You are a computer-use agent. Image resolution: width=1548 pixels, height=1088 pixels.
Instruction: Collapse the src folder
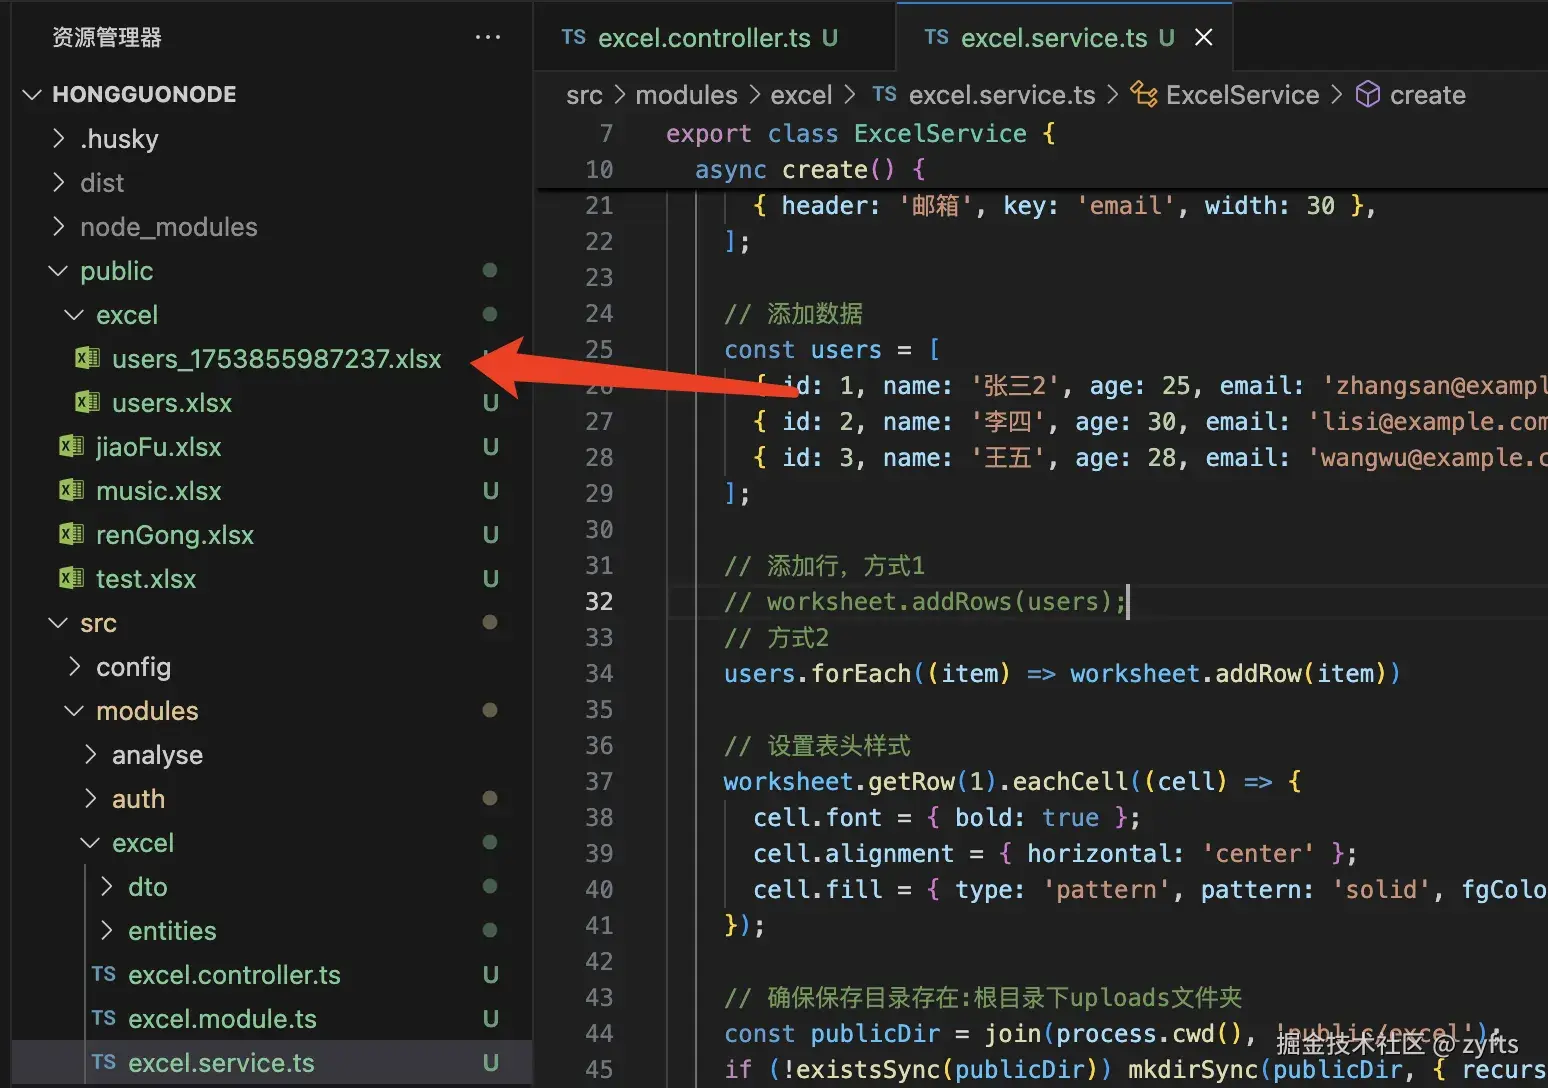point(59,622)
